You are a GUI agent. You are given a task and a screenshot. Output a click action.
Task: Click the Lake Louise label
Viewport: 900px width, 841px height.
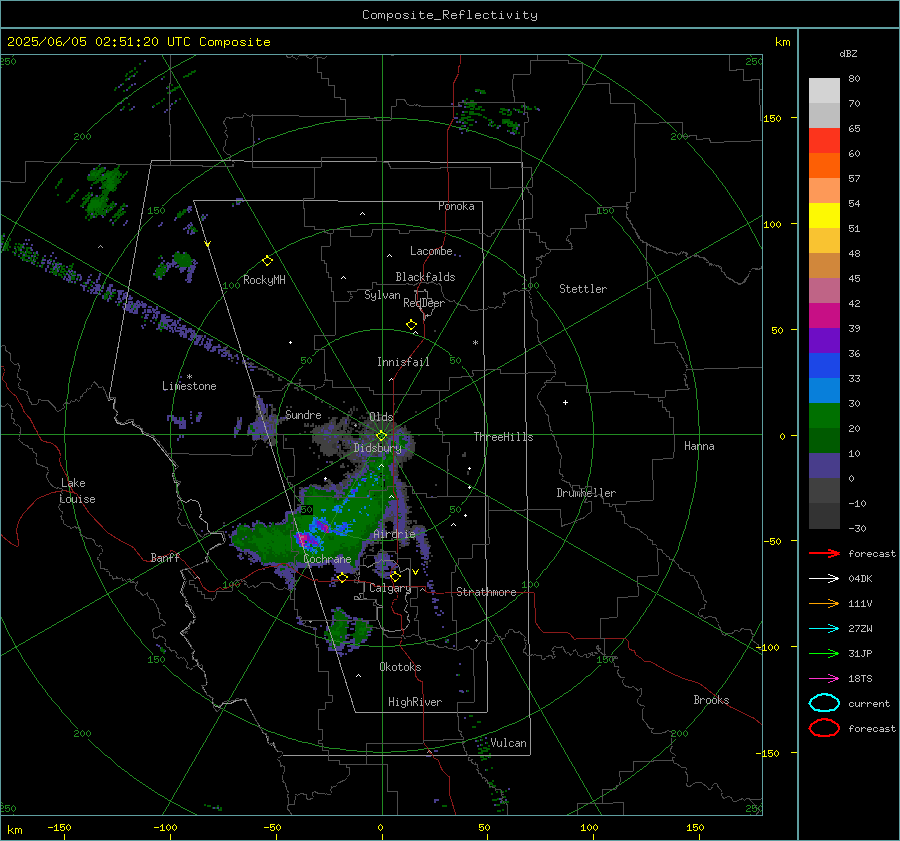click(77, 491)
